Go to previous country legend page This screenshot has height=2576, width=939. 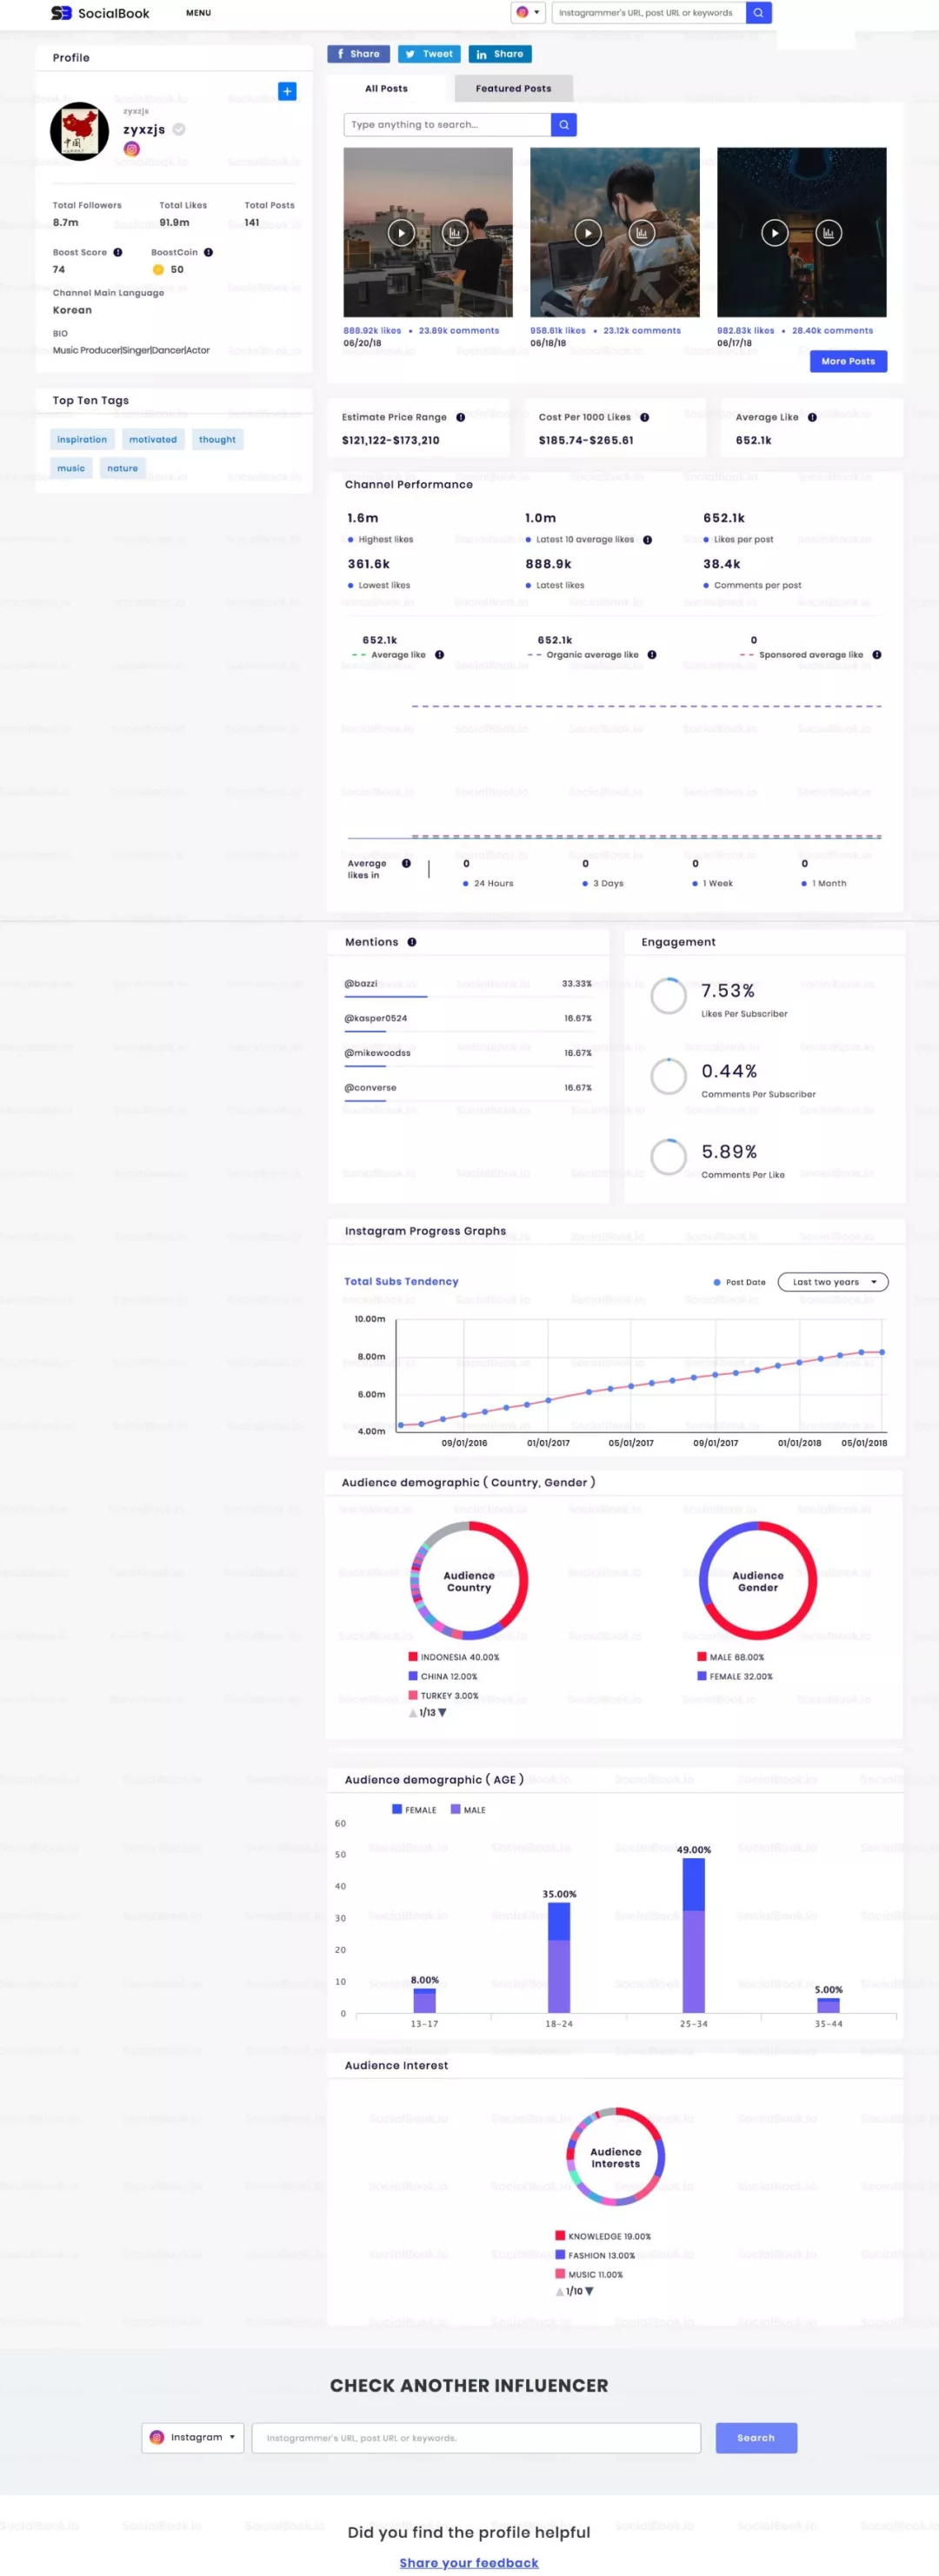(413, 1713)
